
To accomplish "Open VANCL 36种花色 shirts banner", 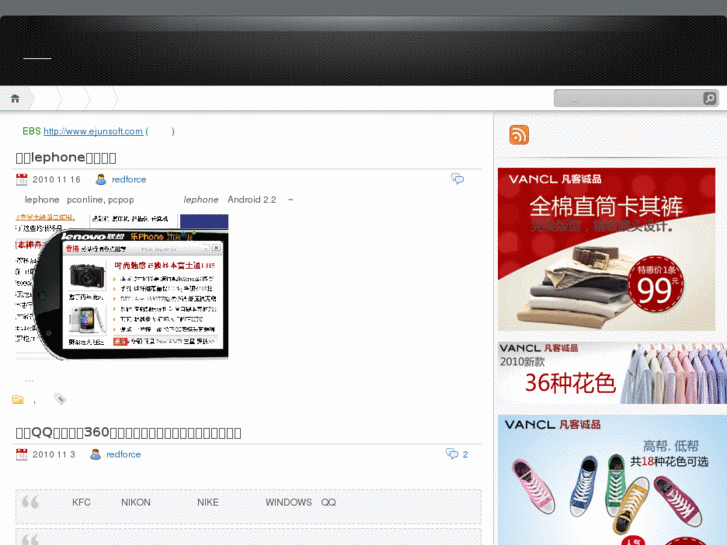I will pyautogui.click(x=612, y=373).
